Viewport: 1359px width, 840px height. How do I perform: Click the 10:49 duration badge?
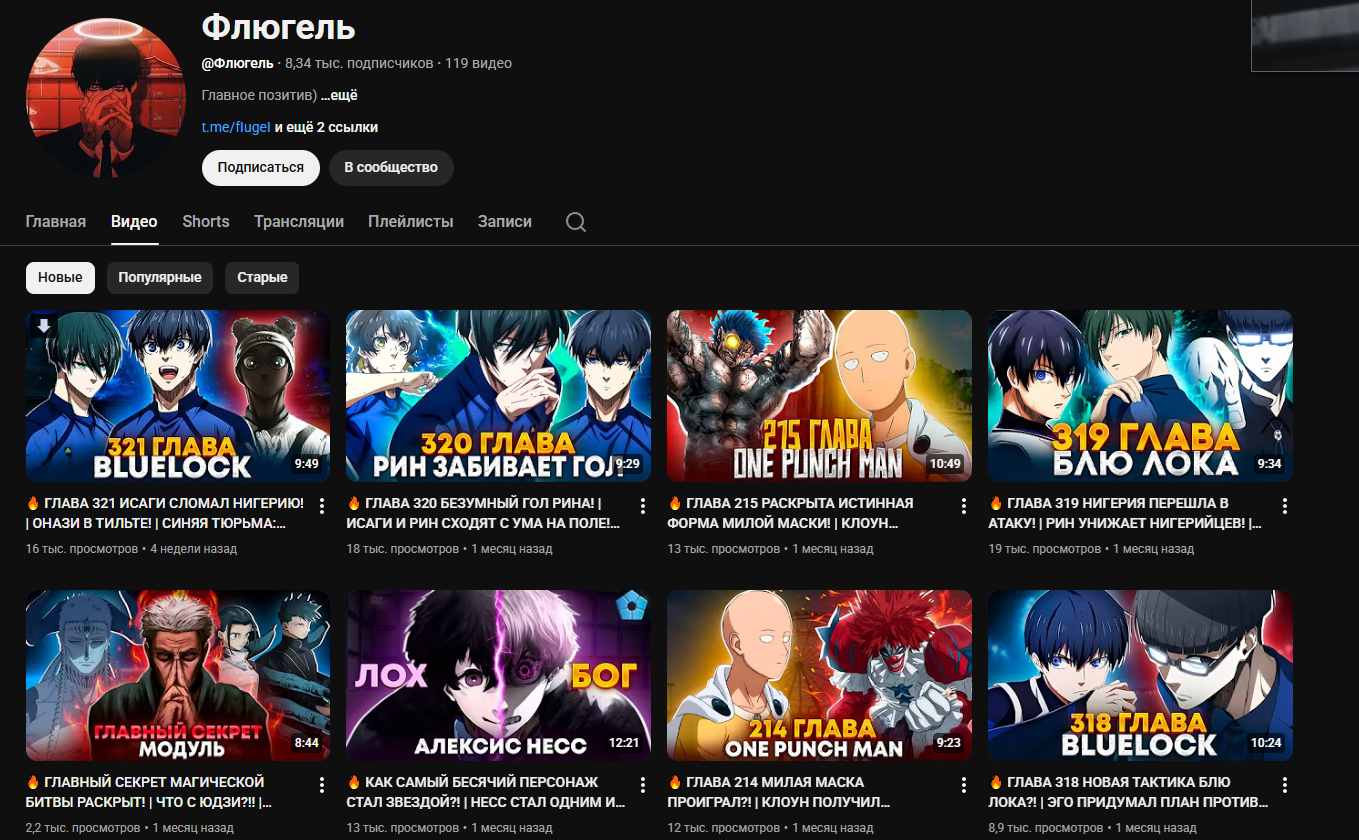tap(945, 464)
